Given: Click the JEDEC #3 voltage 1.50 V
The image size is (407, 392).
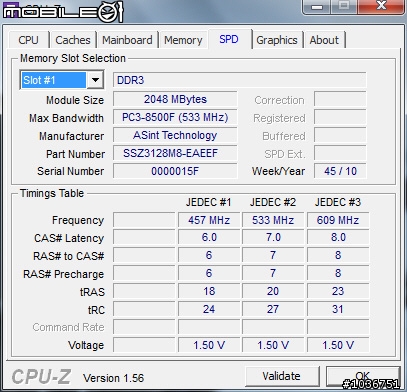Looking at the screenshot, I should pyautogui.click(x=338, y=345).
